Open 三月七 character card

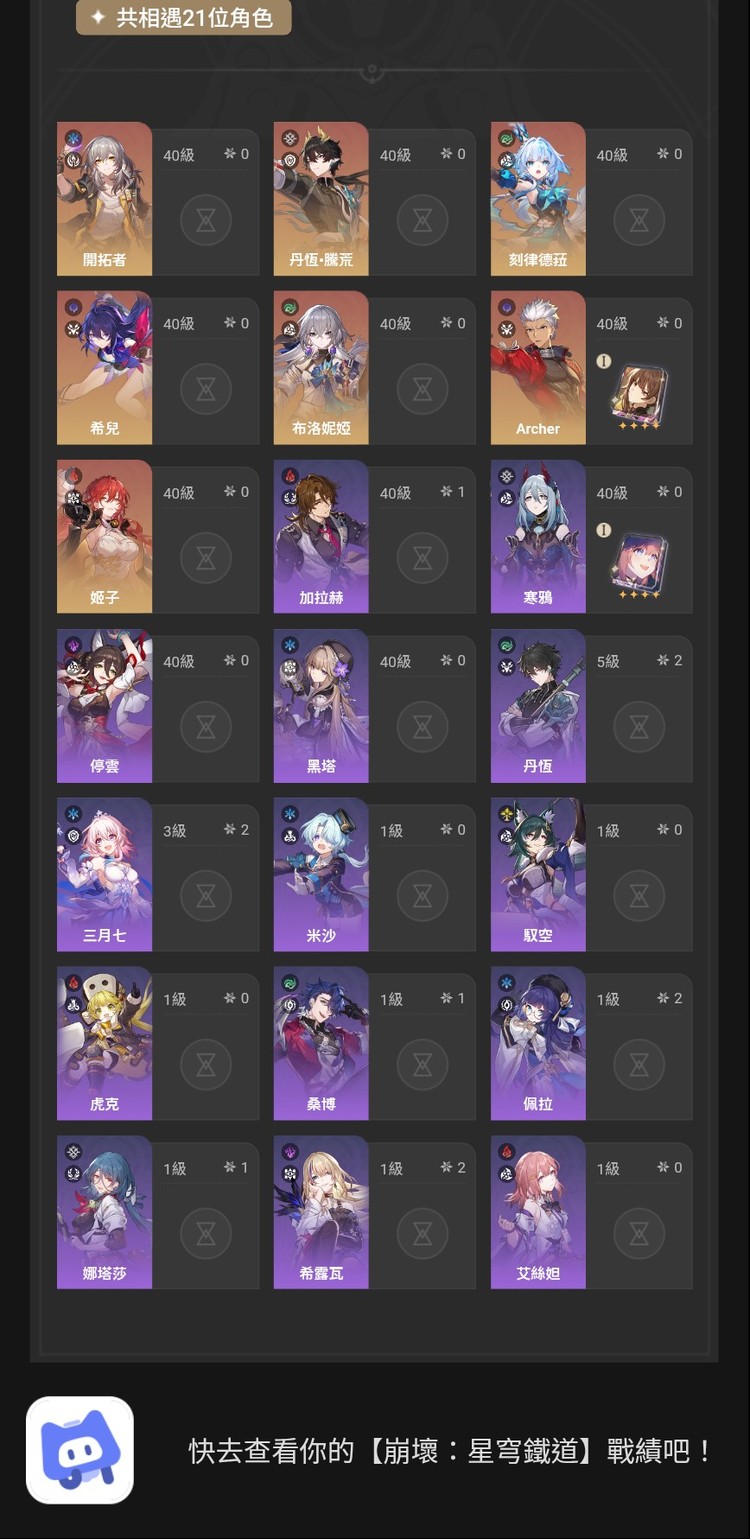(x=158, y=875)
